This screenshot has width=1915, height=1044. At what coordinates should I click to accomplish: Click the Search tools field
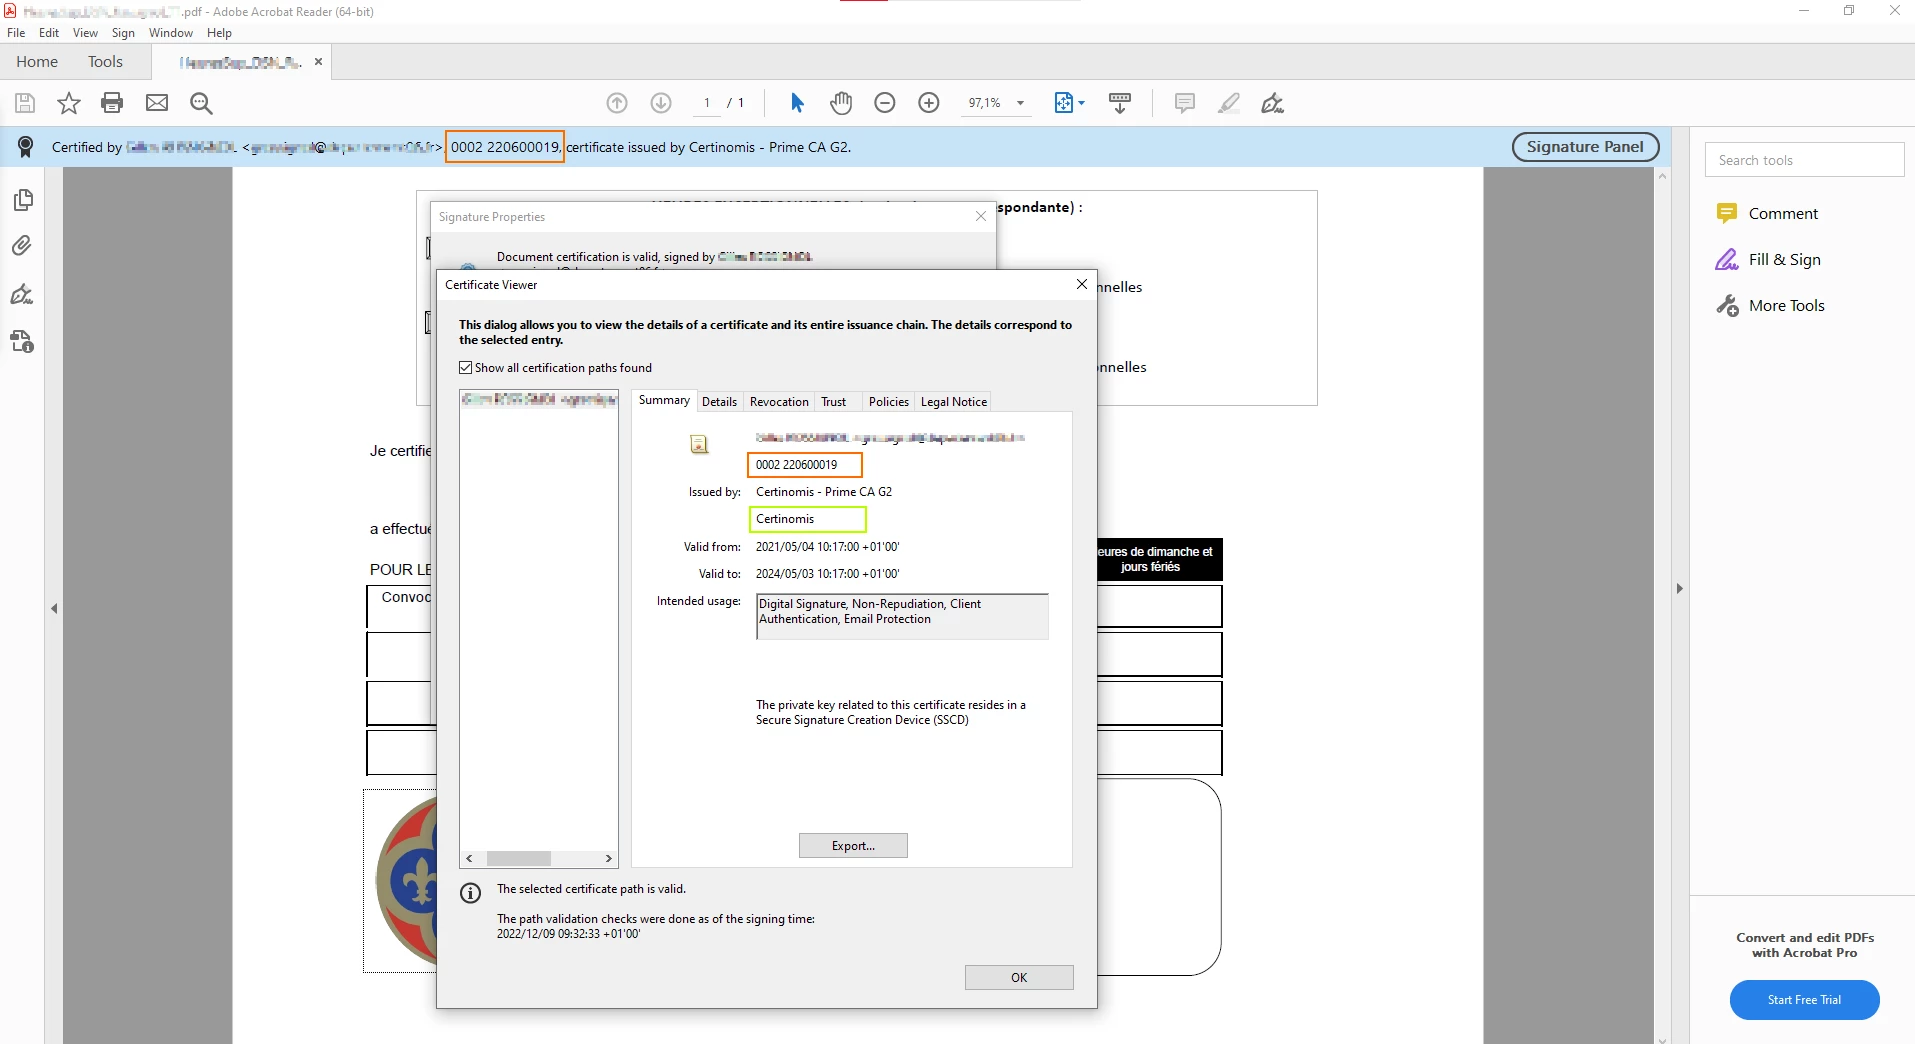click(1804, 160)
